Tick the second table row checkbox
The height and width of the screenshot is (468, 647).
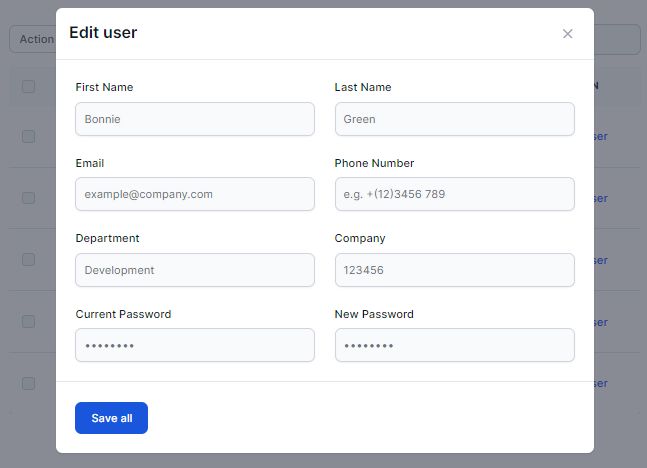(28, 198)
